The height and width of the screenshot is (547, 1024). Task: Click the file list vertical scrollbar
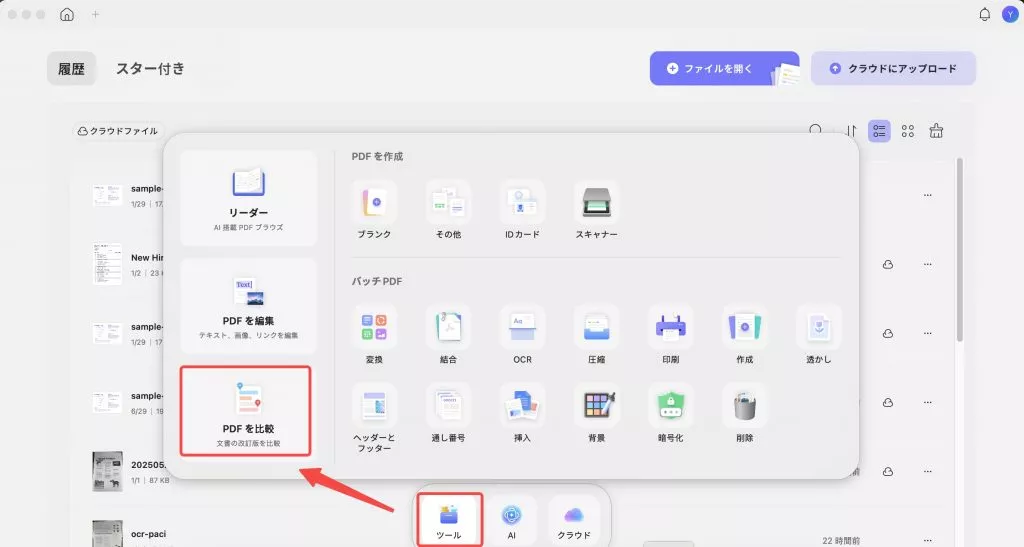[x=959, y=249]
